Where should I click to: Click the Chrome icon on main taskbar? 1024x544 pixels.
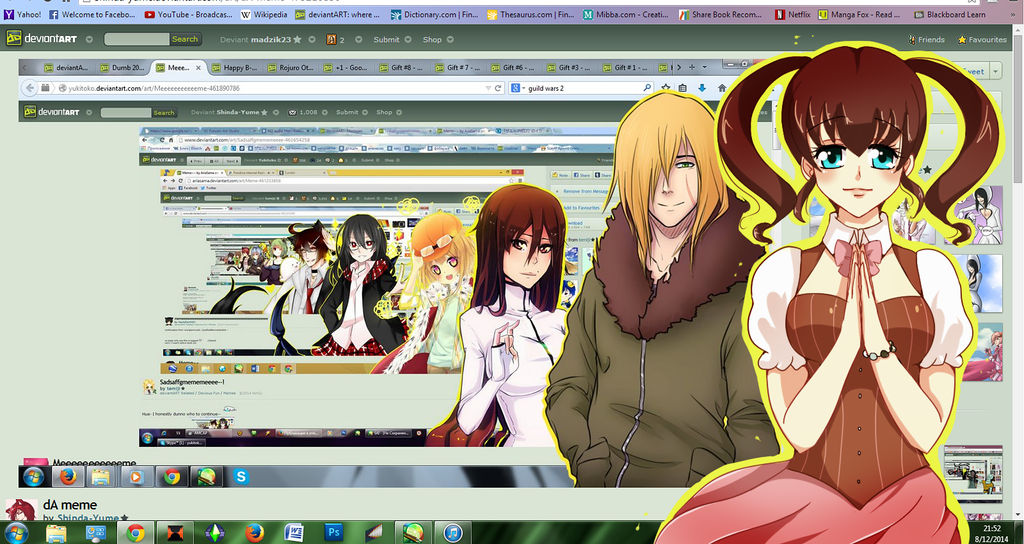(136, 533)
